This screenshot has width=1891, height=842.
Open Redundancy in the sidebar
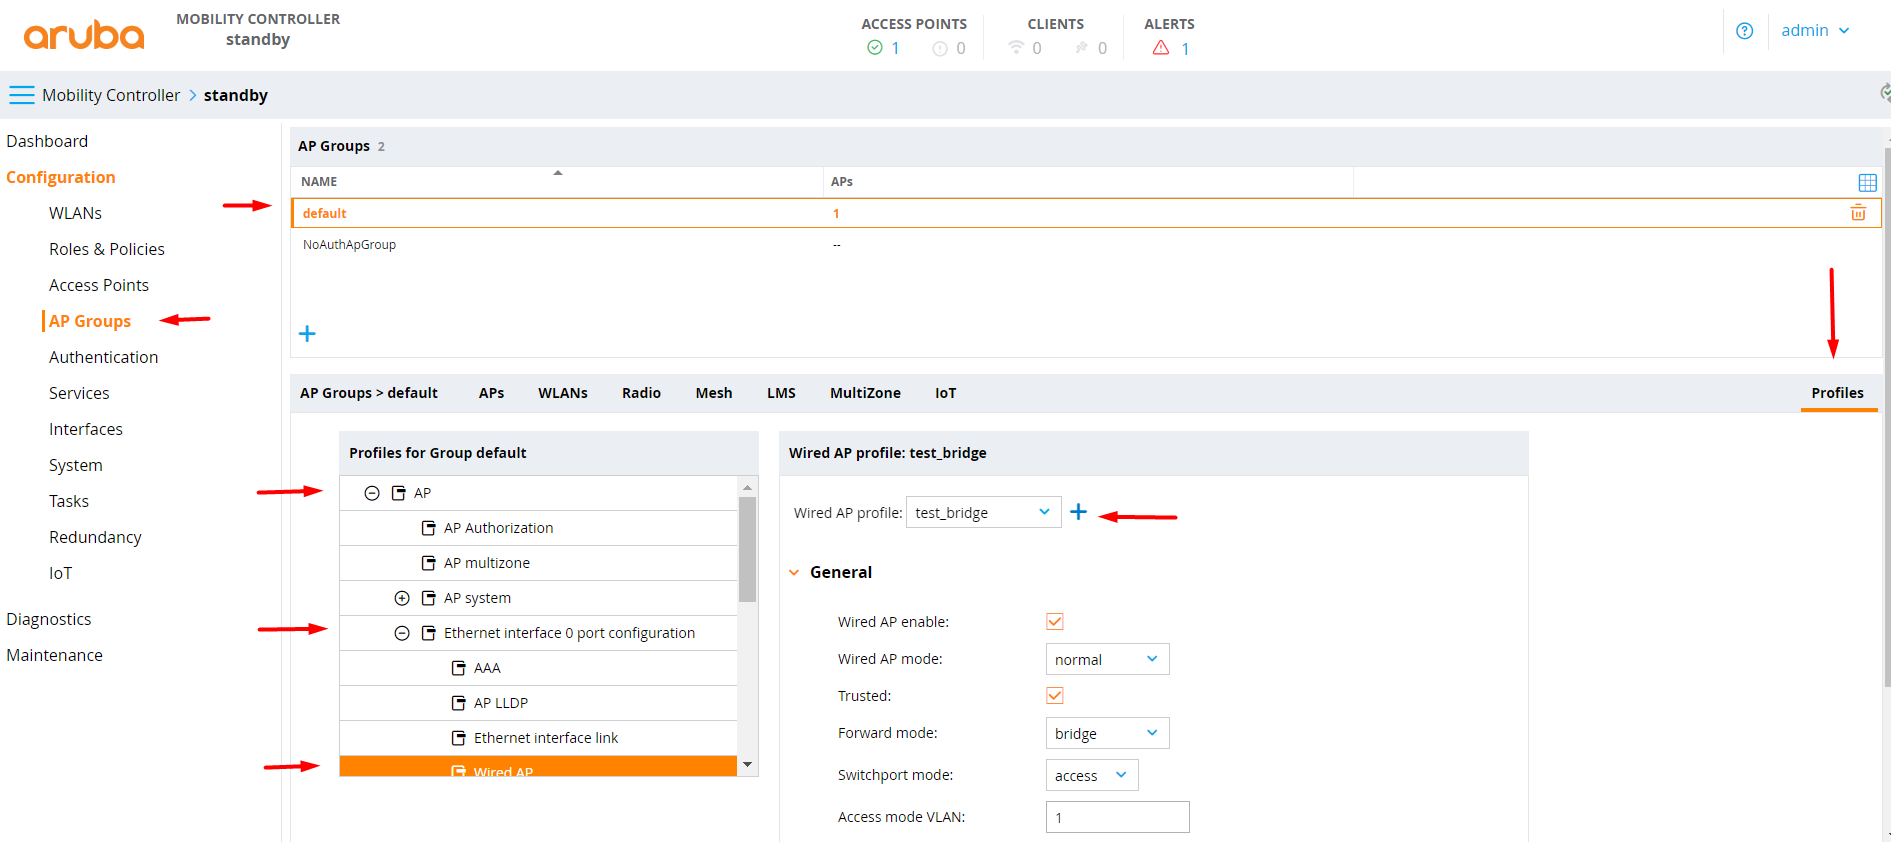95,537
